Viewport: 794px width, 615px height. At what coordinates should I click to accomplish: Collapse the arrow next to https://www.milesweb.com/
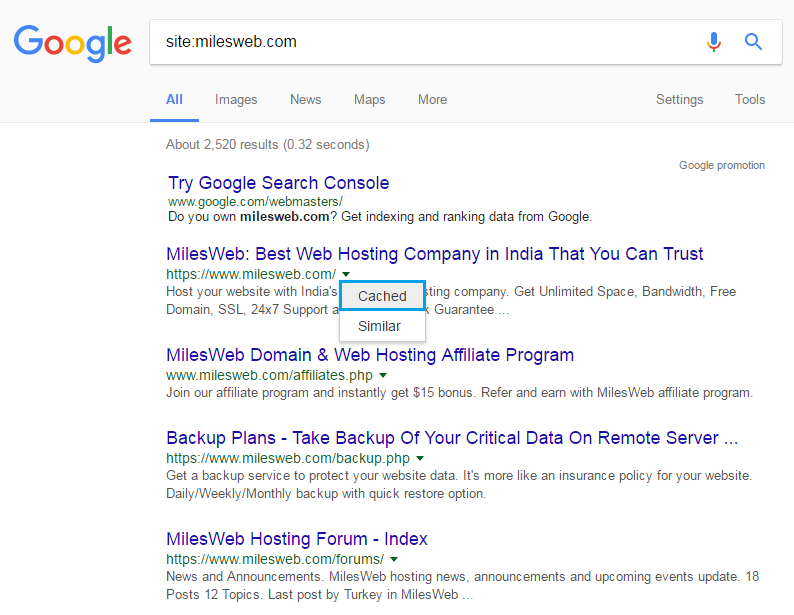[x=345, y=274]
